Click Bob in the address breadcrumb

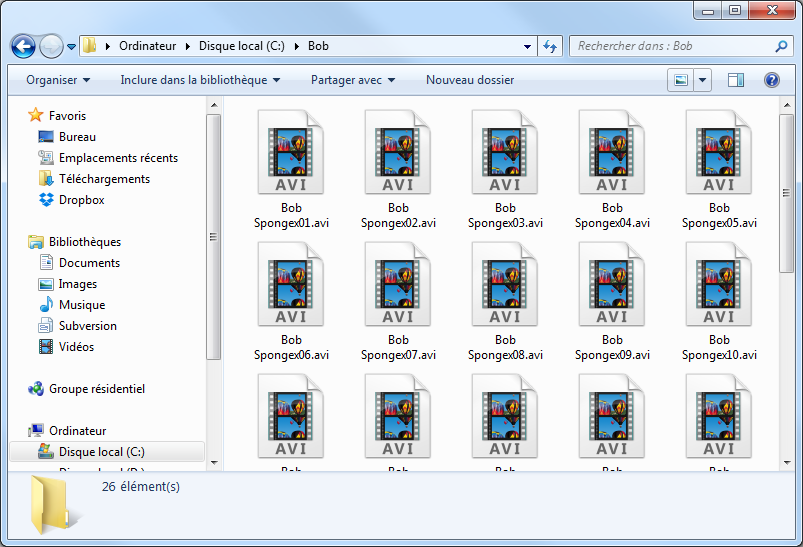coord(318,46)
